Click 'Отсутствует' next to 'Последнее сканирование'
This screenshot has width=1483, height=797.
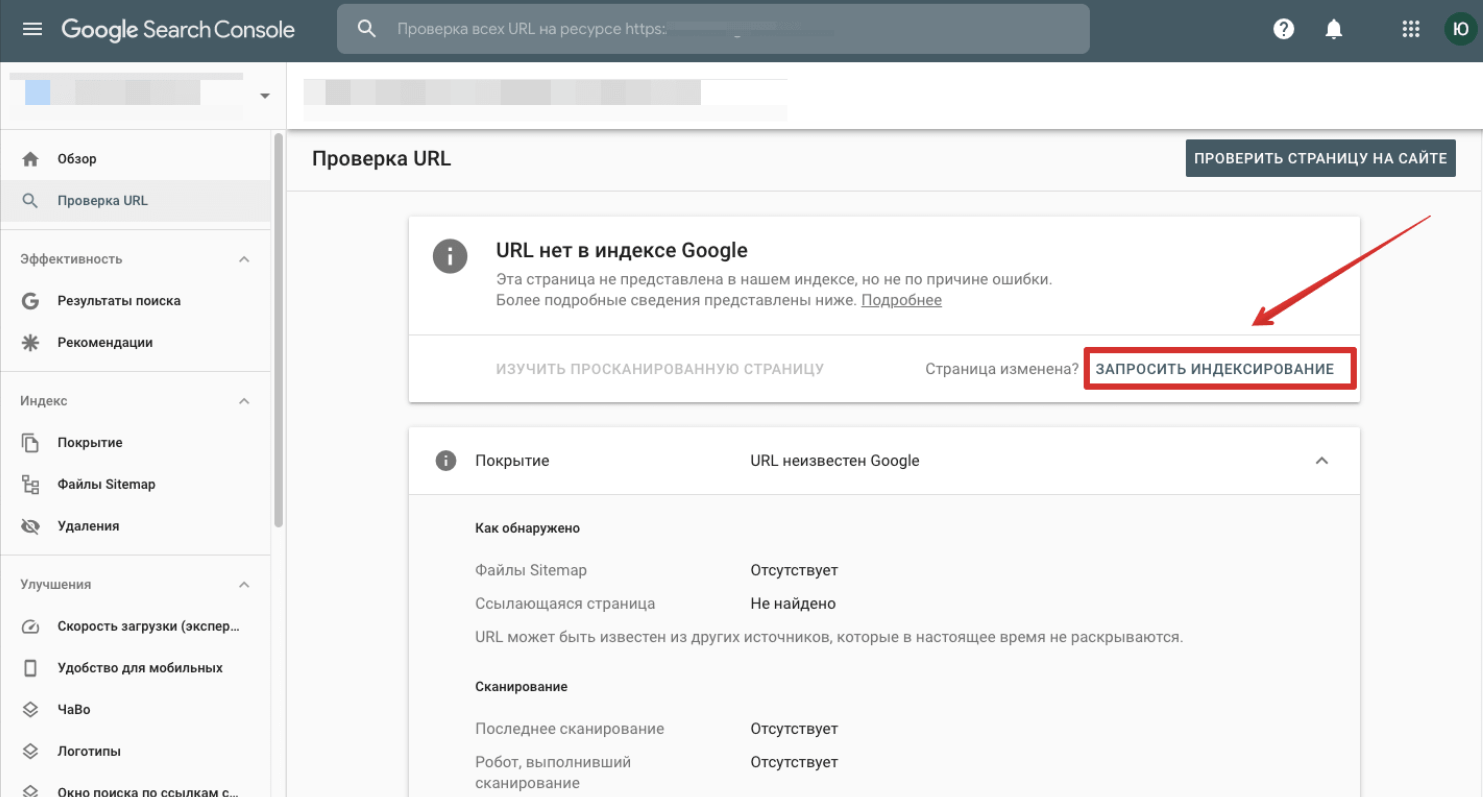tap(794, 729)
